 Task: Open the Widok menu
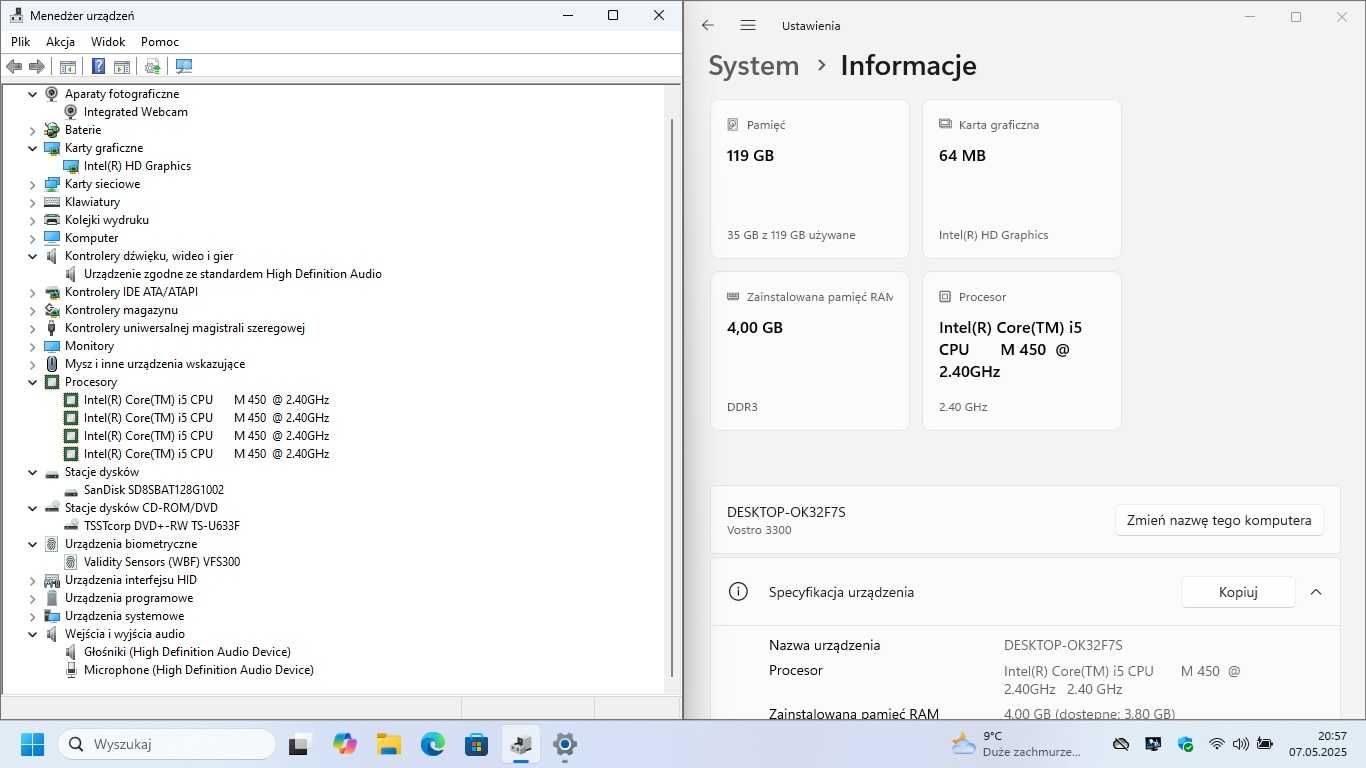point(108,42)
